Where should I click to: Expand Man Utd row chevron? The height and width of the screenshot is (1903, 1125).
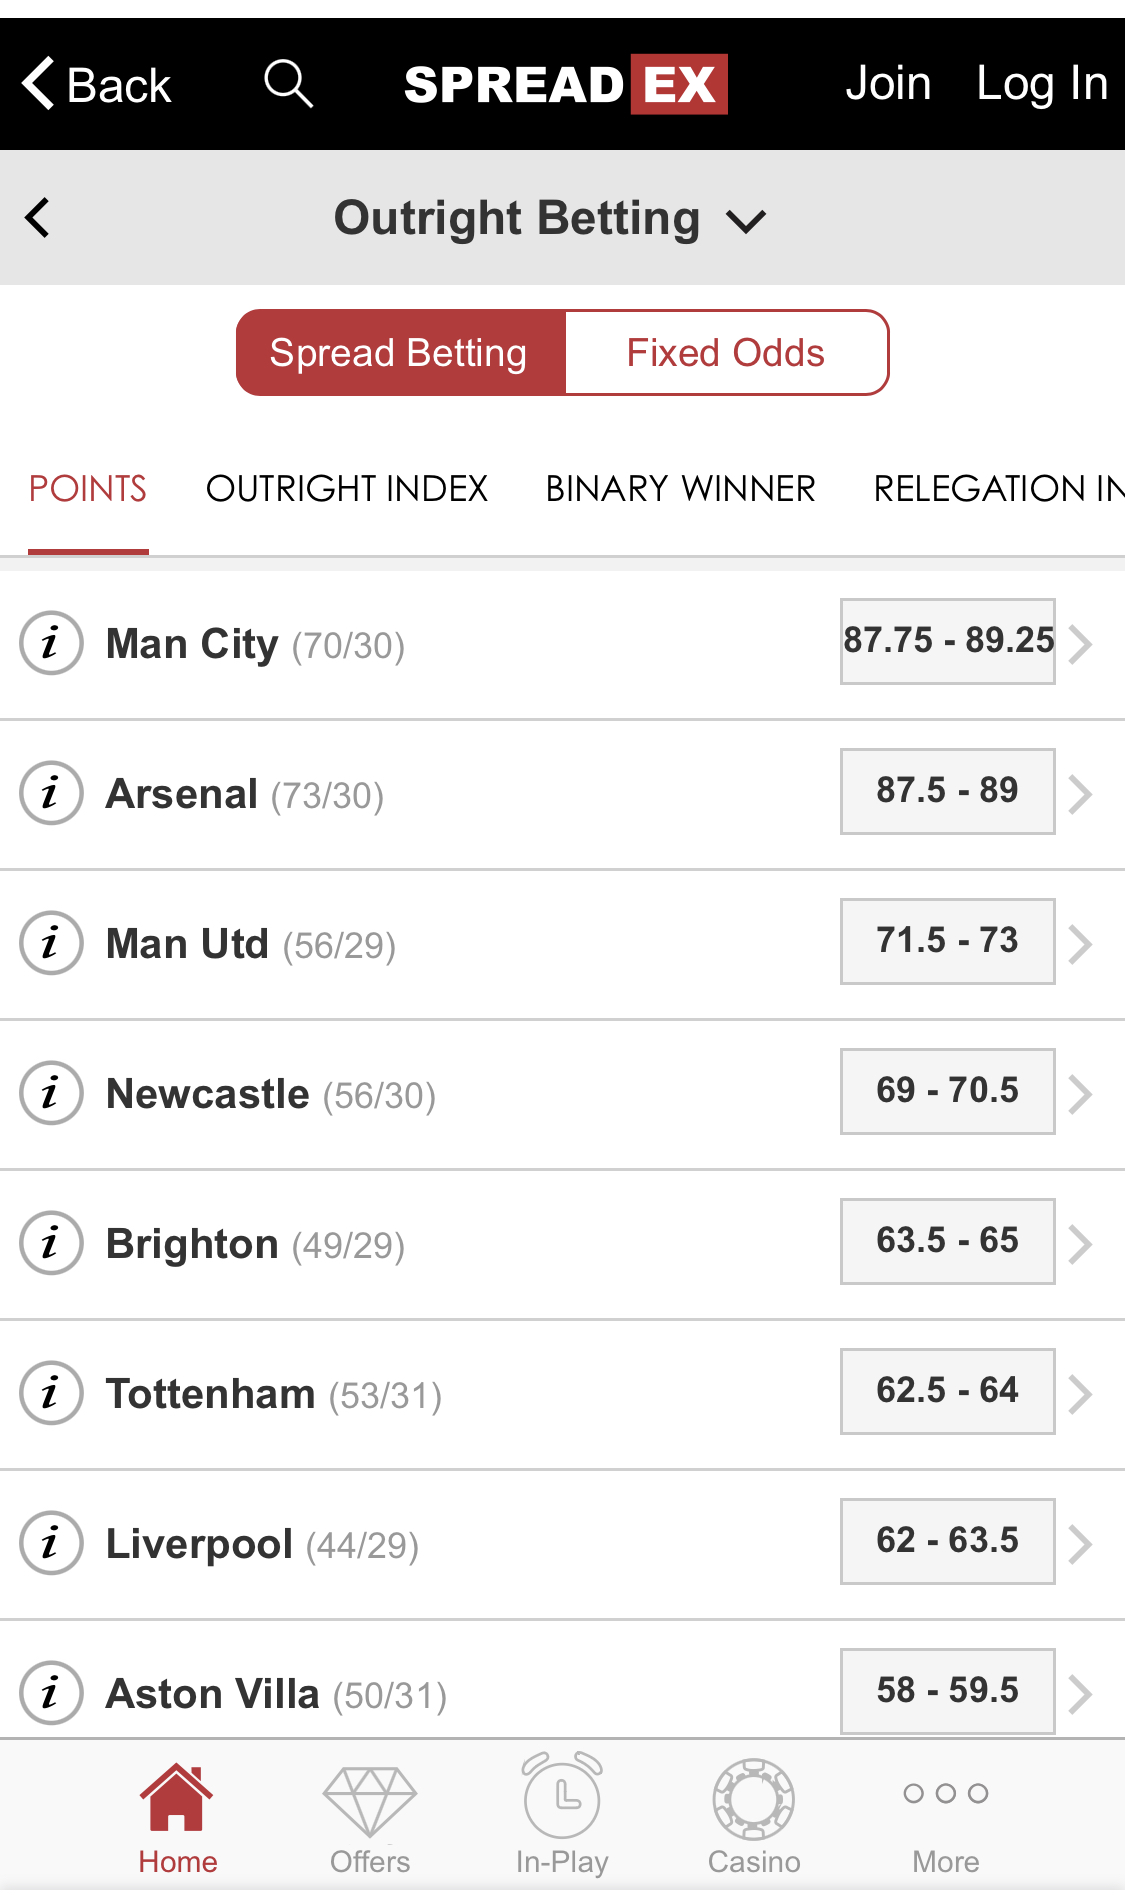[x=1080, y=943]
